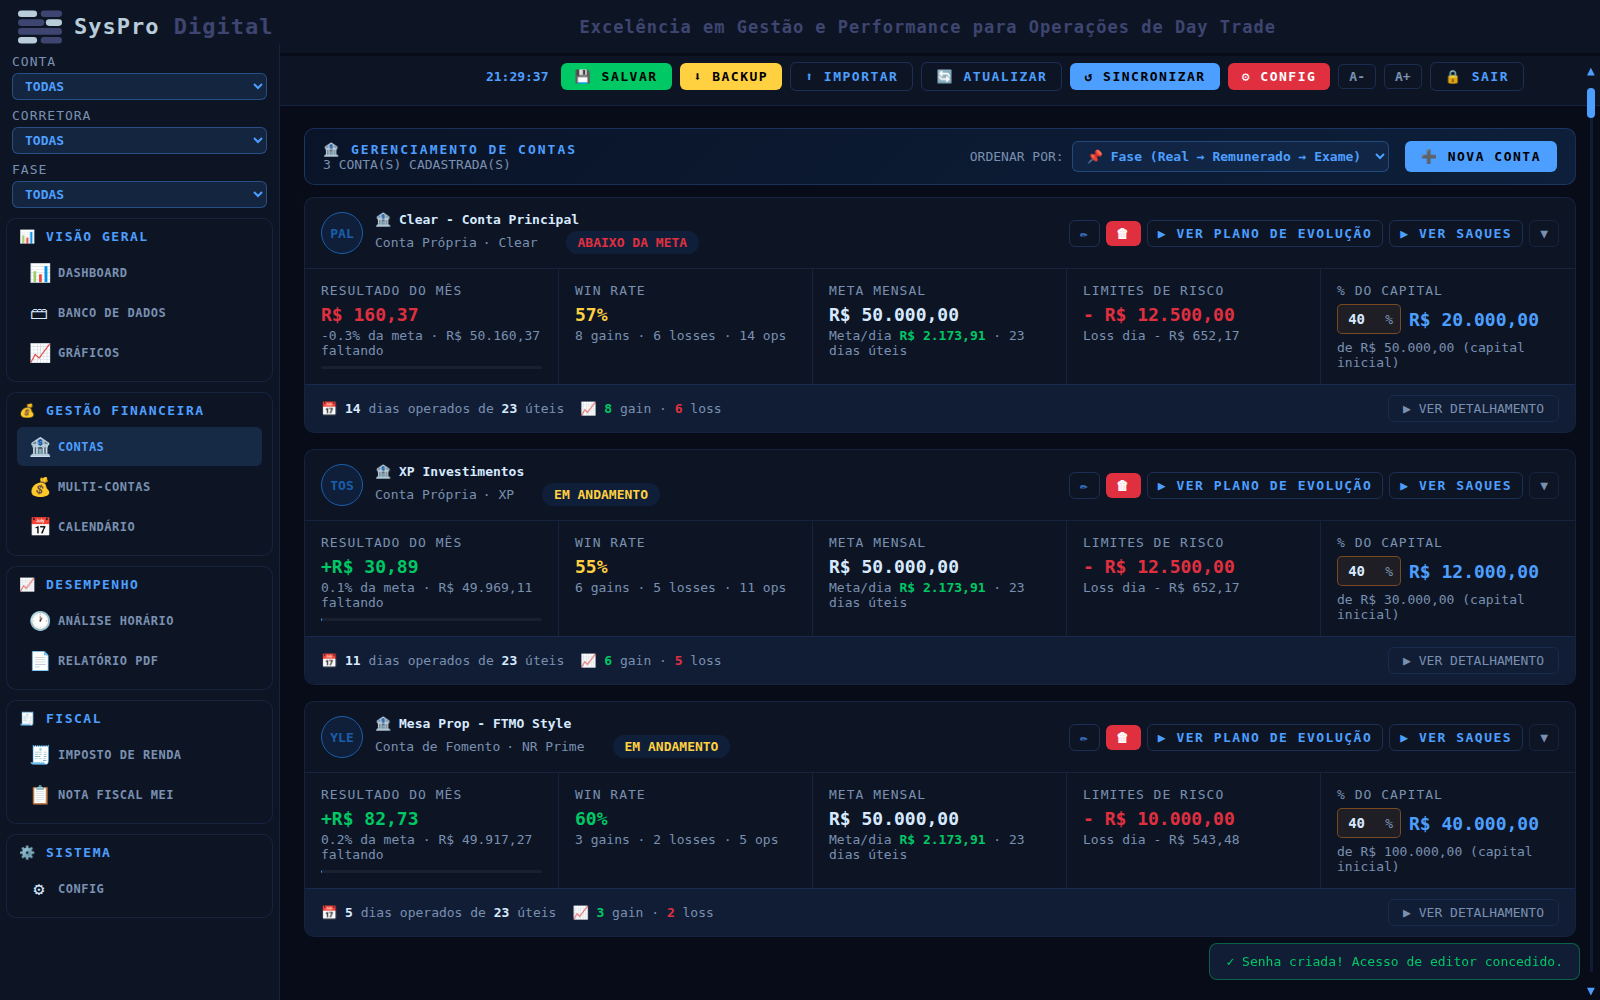Click the edit icon button on Clear - Conta Principal

(x=1084, y=234)
